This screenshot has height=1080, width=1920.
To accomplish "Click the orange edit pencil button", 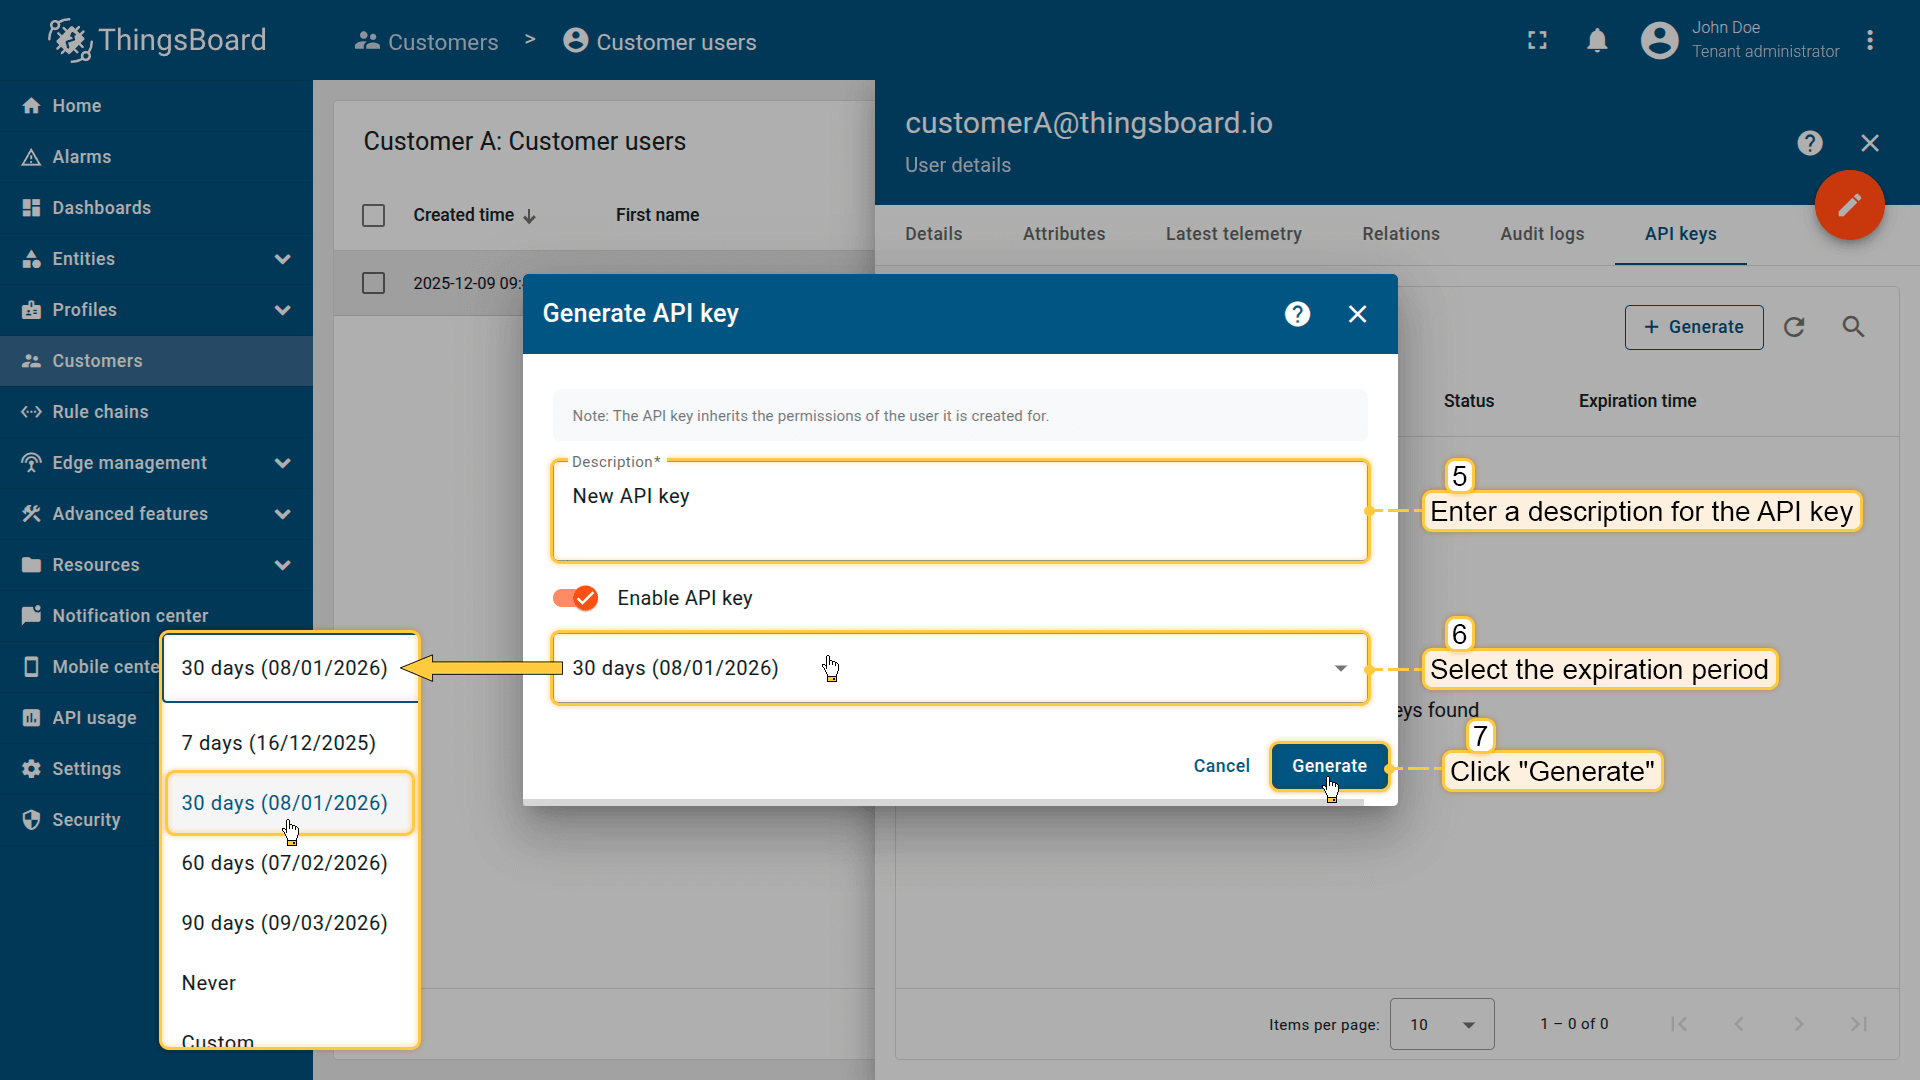I will [x=1849, y=205].
